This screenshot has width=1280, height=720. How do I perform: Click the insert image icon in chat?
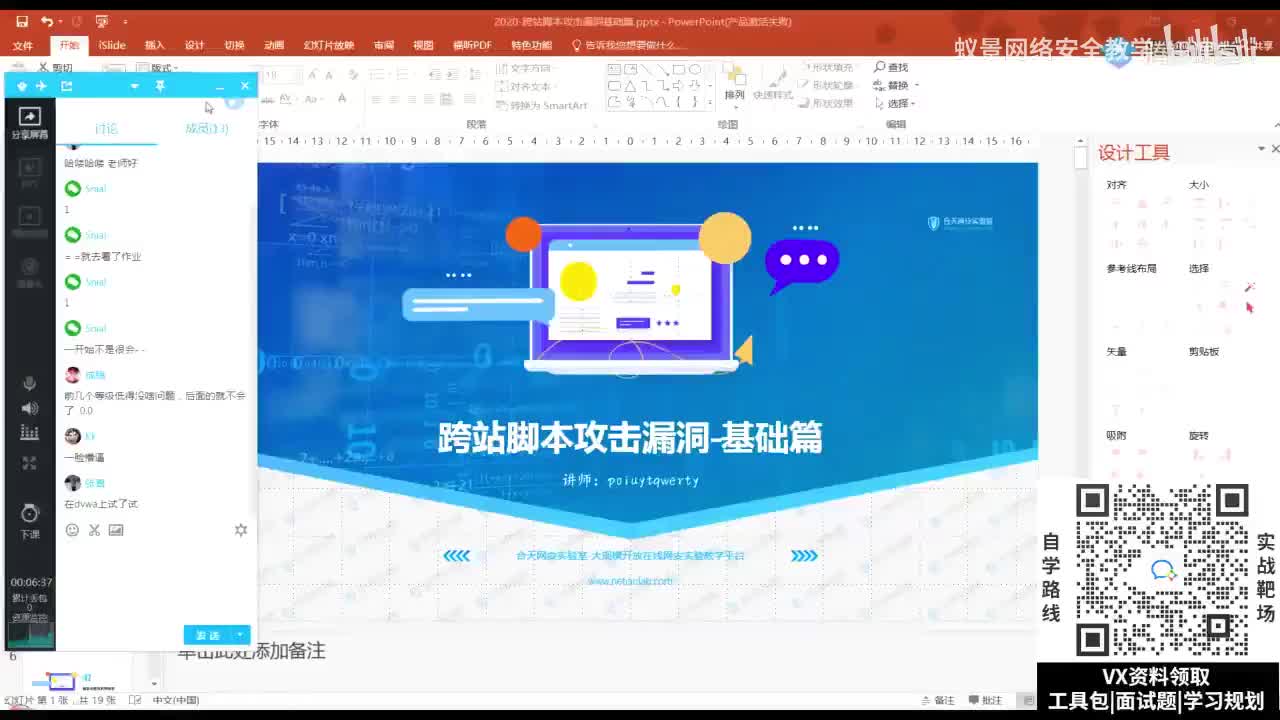coord(116,530)
